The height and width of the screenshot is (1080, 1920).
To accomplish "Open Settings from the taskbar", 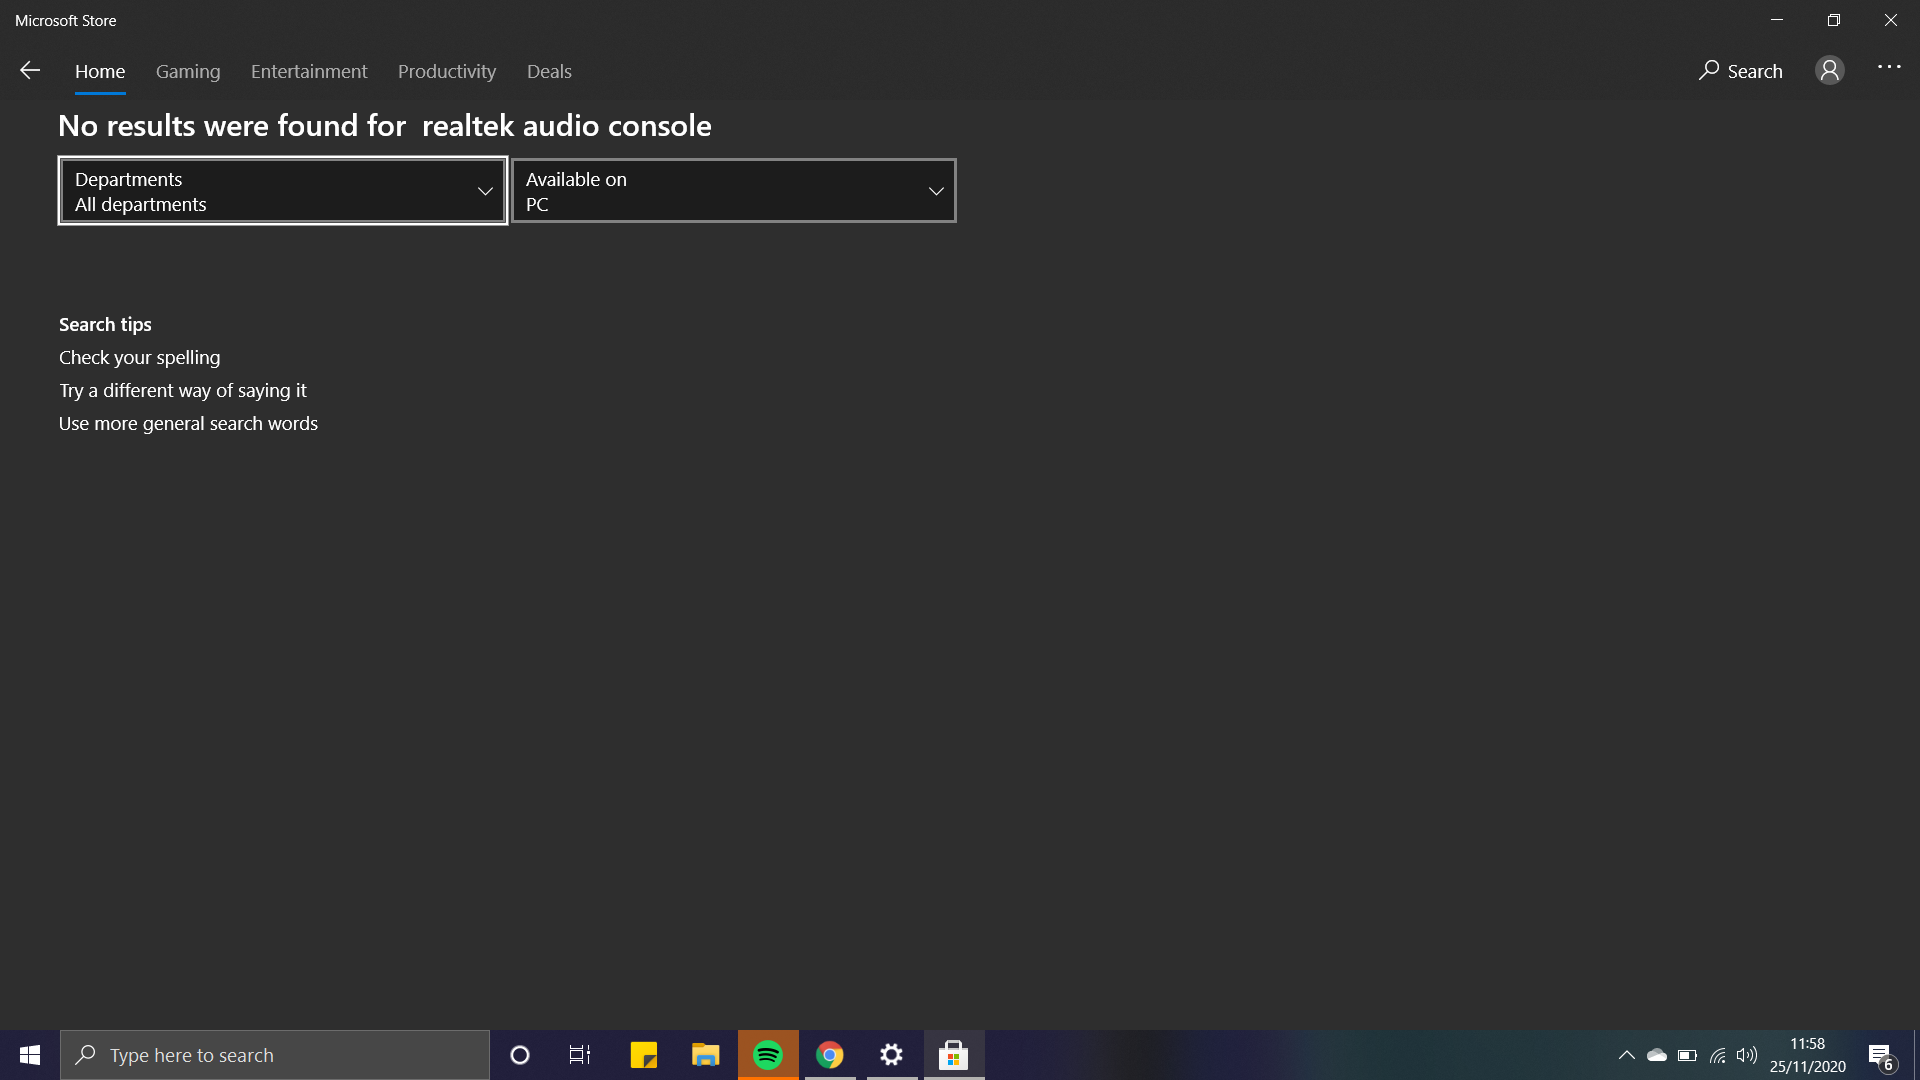I will pyautogui.click(x=892, y=1055).
